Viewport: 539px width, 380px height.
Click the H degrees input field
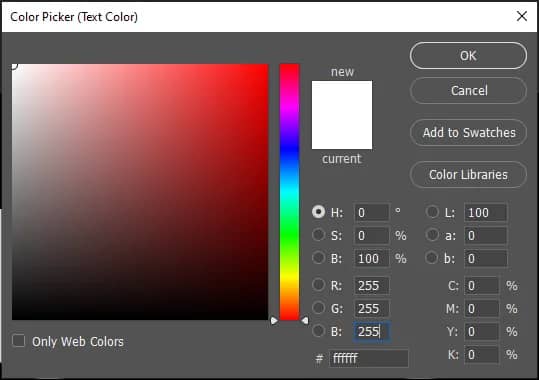[372, 213]
